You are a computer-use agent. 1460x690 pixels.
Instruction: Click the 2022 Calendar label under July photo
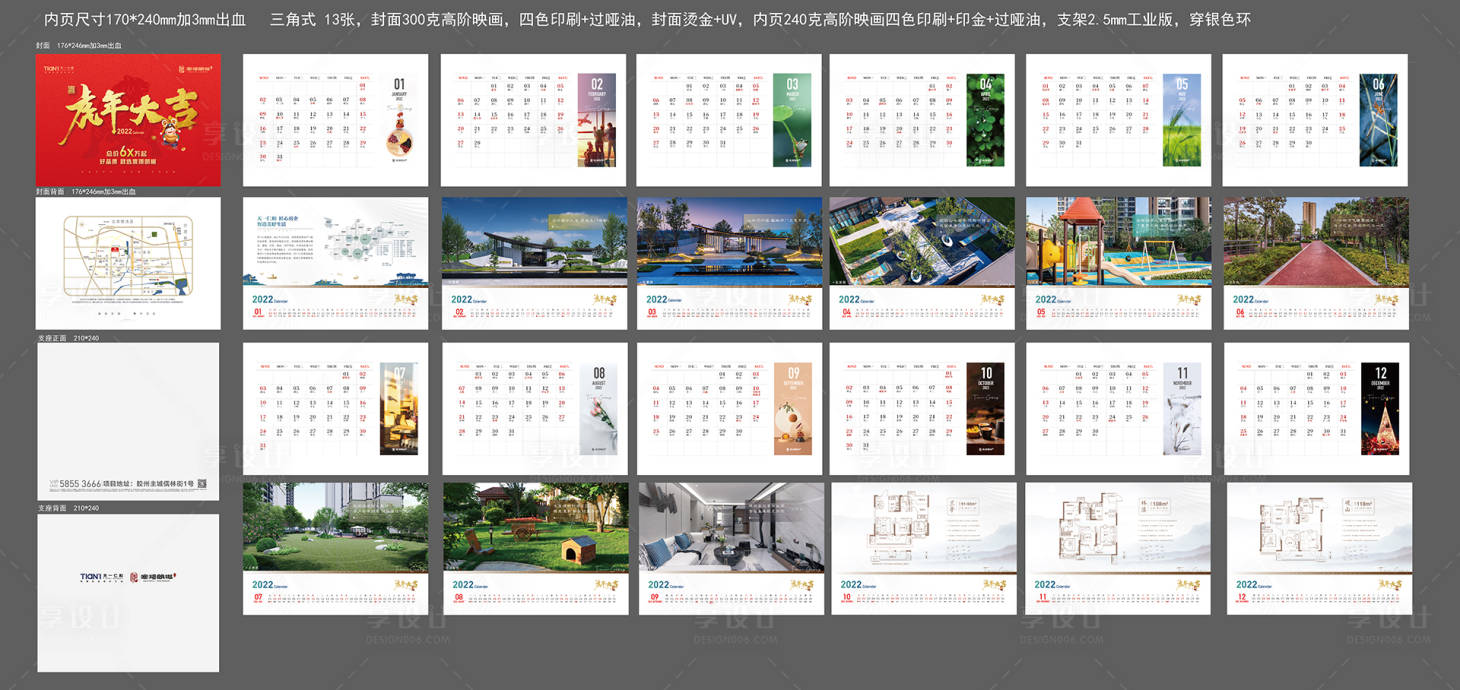coord(272,584)
